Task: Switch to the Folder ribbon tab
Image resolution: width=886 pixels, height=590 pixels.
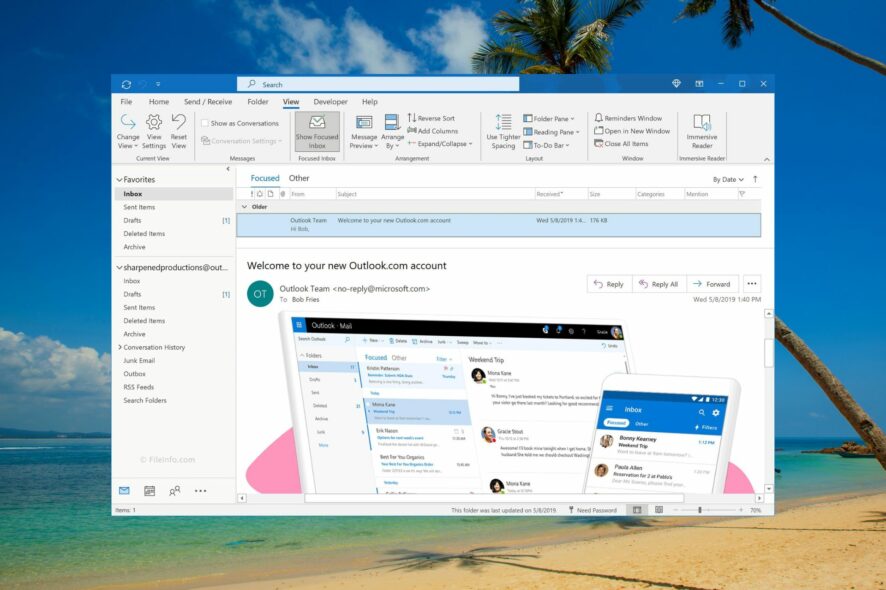Action: click(x=258, y=102)
